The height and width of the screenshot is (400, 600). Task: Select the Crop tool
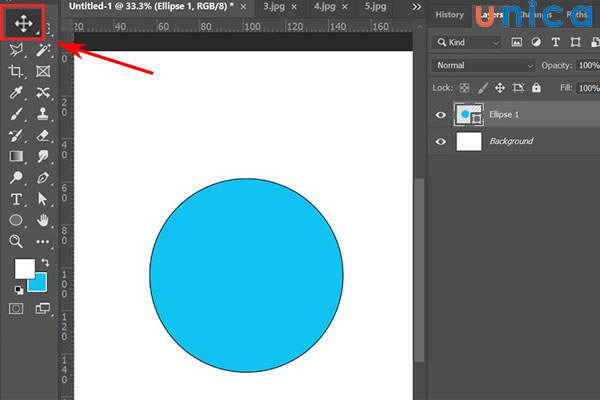(16, 71)
